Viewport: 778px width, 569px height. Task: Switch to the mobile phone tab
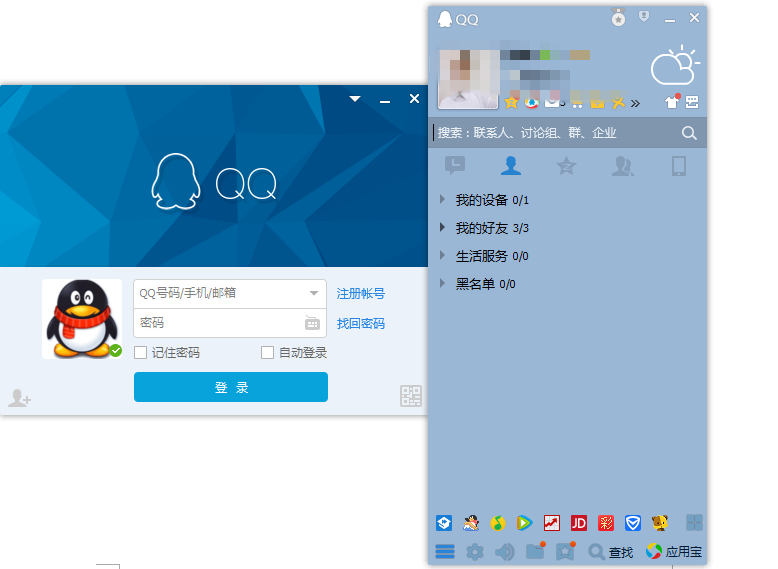[x=679, y=166]
